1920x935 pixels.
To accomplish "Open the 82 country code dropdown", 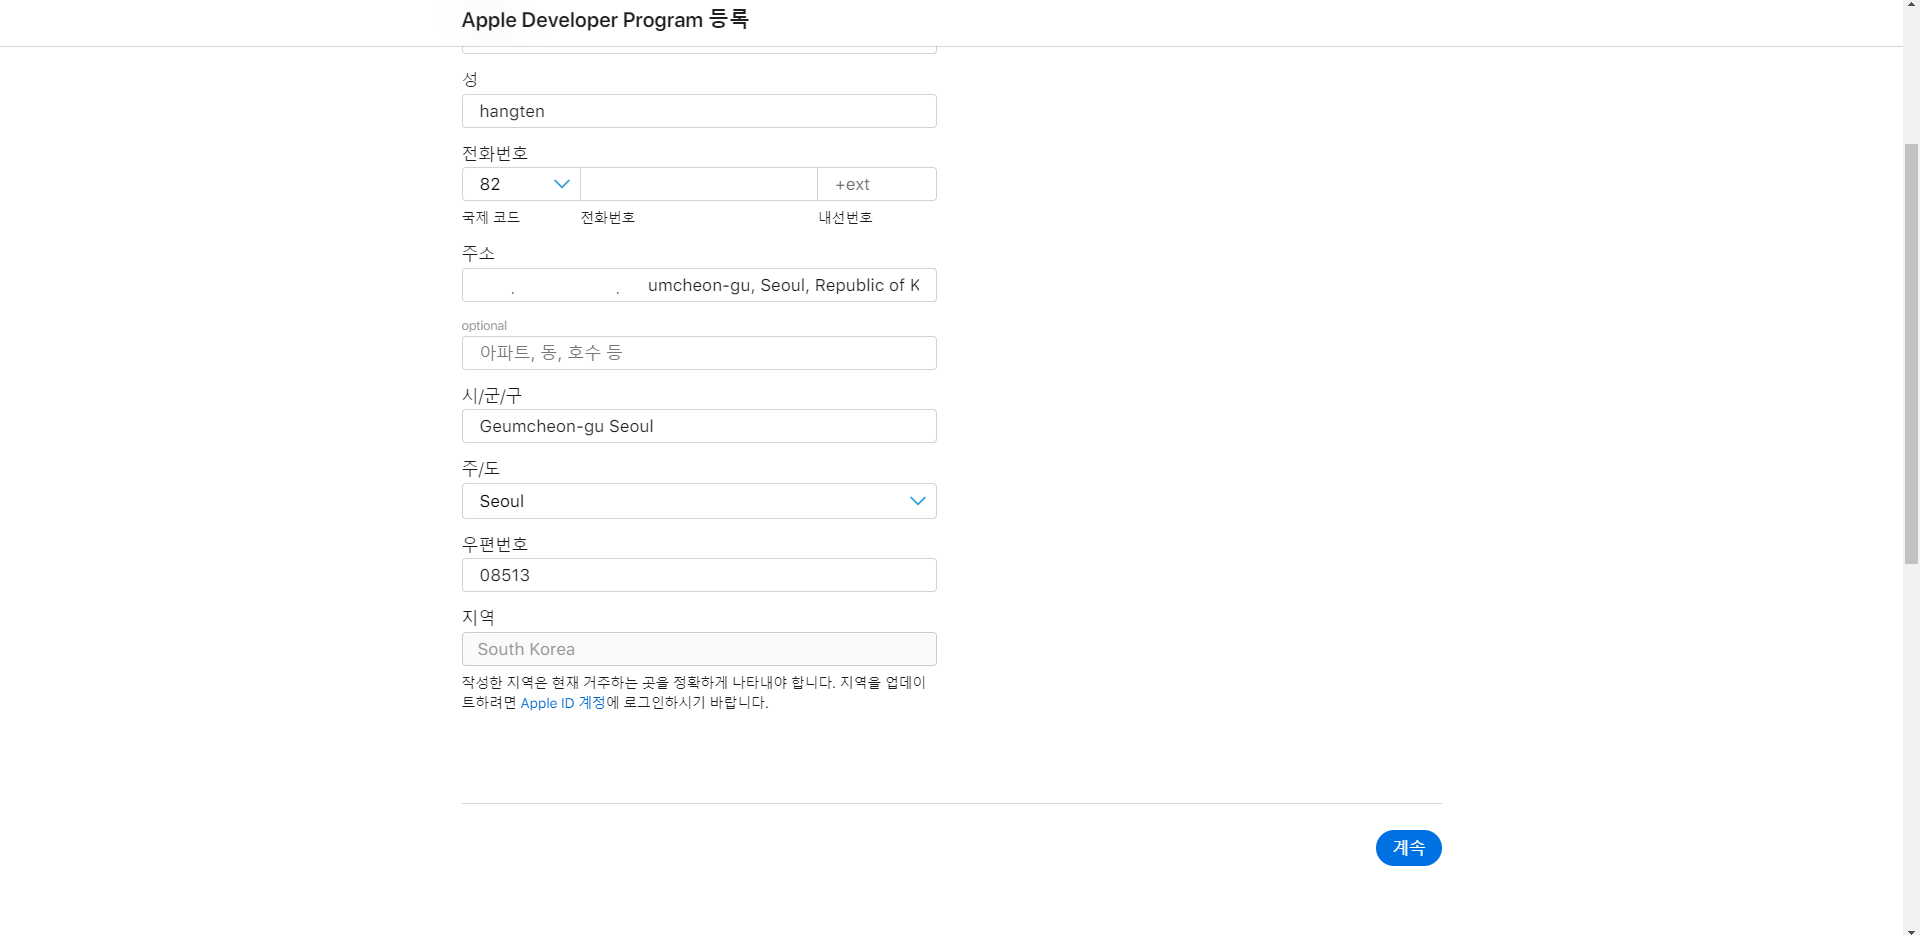I will click(521, 184).
